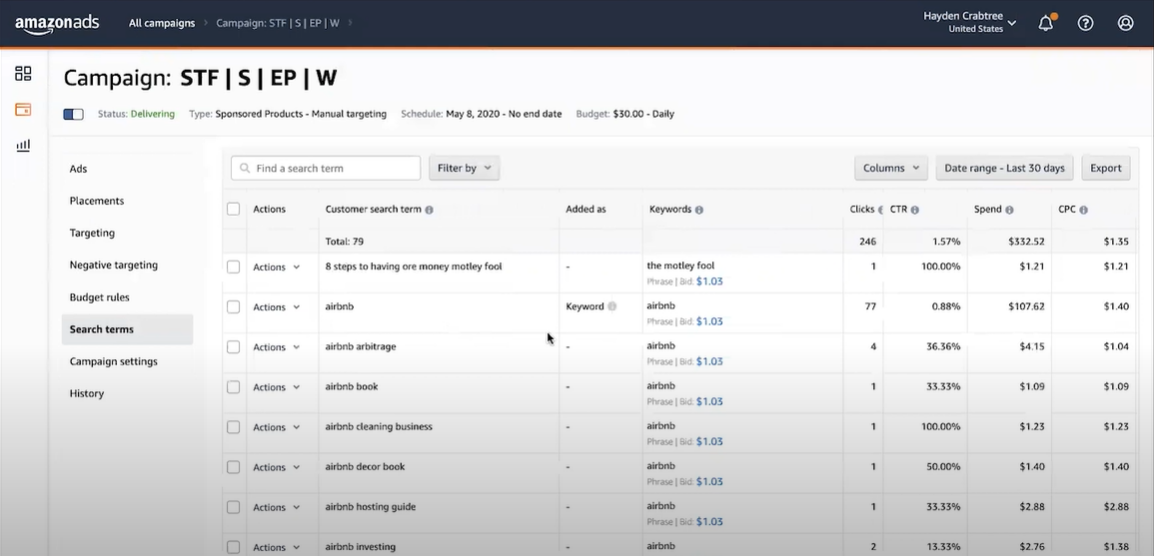Click the Find a search term field
1154x556 pixels.
(x=326, y=168)
